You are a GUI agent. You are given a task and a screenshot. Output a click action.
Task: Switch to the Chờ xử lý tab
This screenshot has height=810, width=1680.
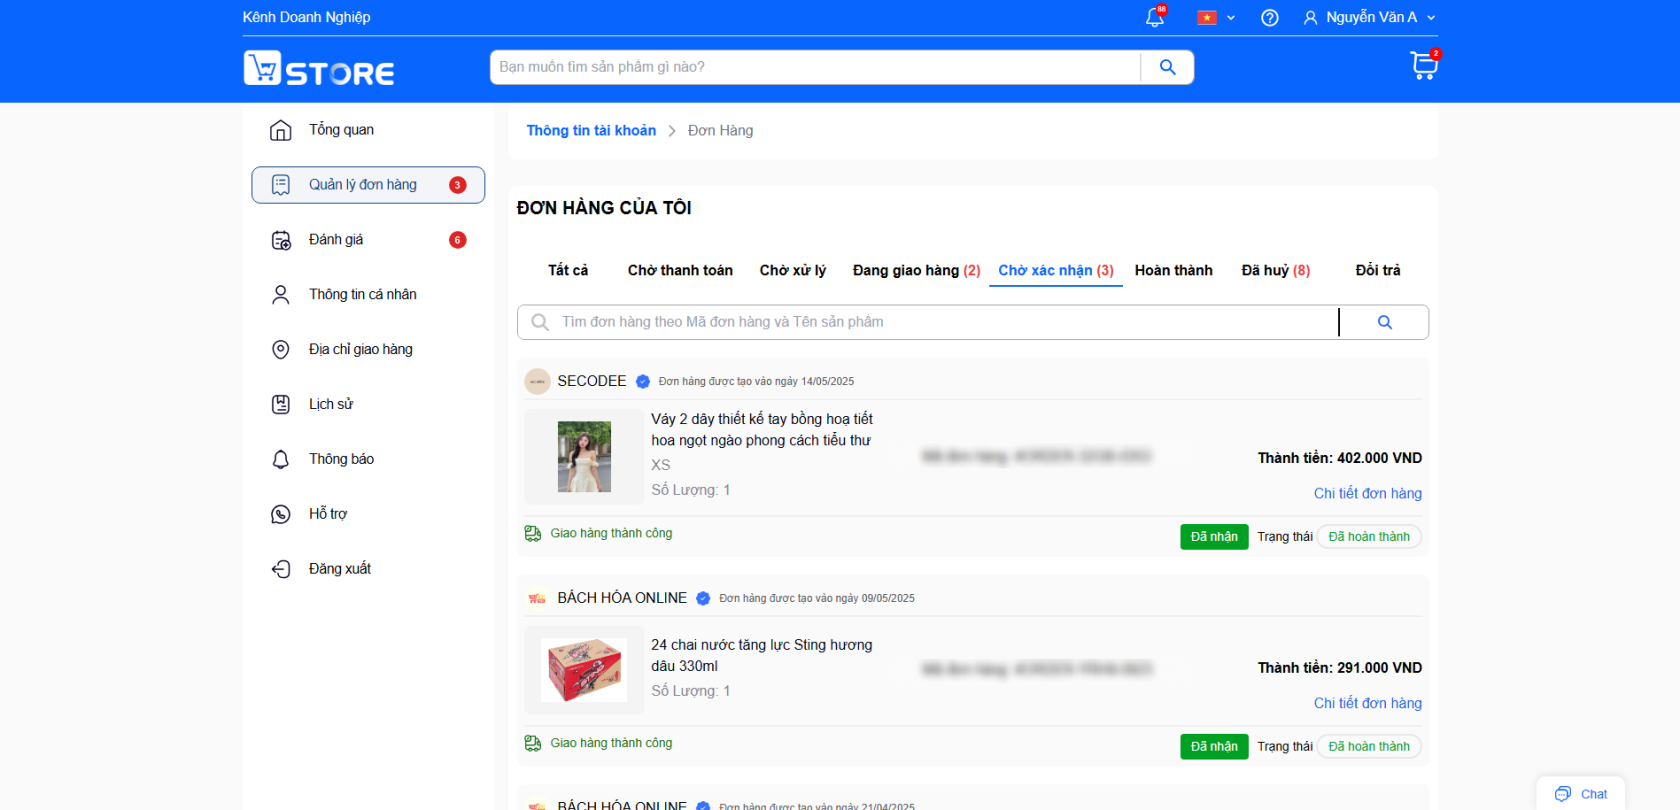pos(793,270)
